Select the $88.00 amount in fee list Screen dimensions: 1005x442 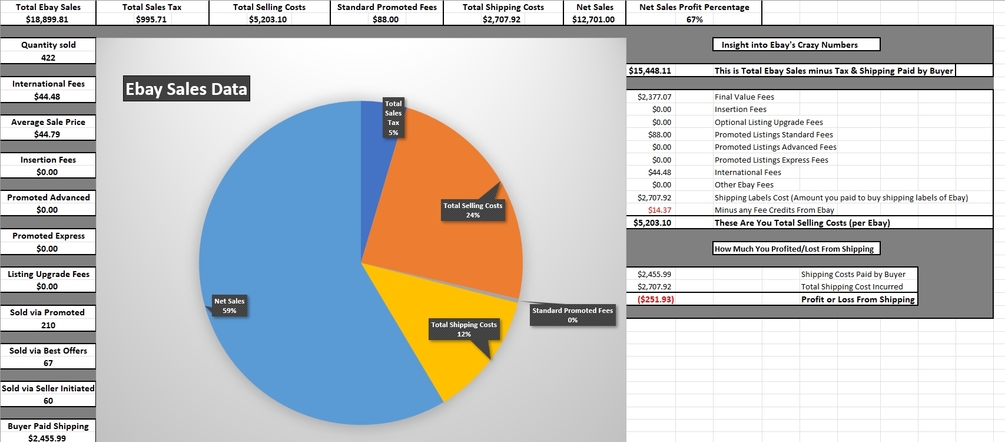point(660,135)
